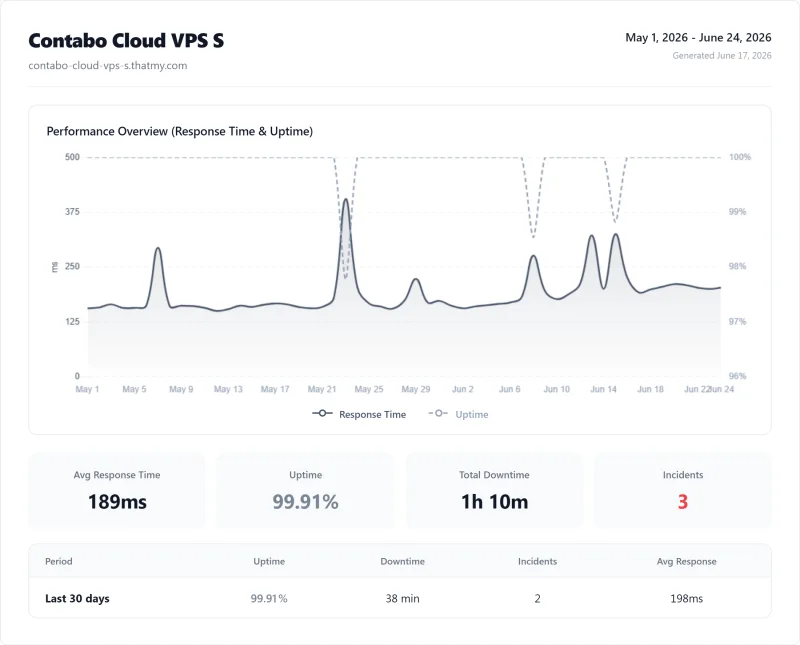Click the May 25 x-axis label

pos(369,389)
